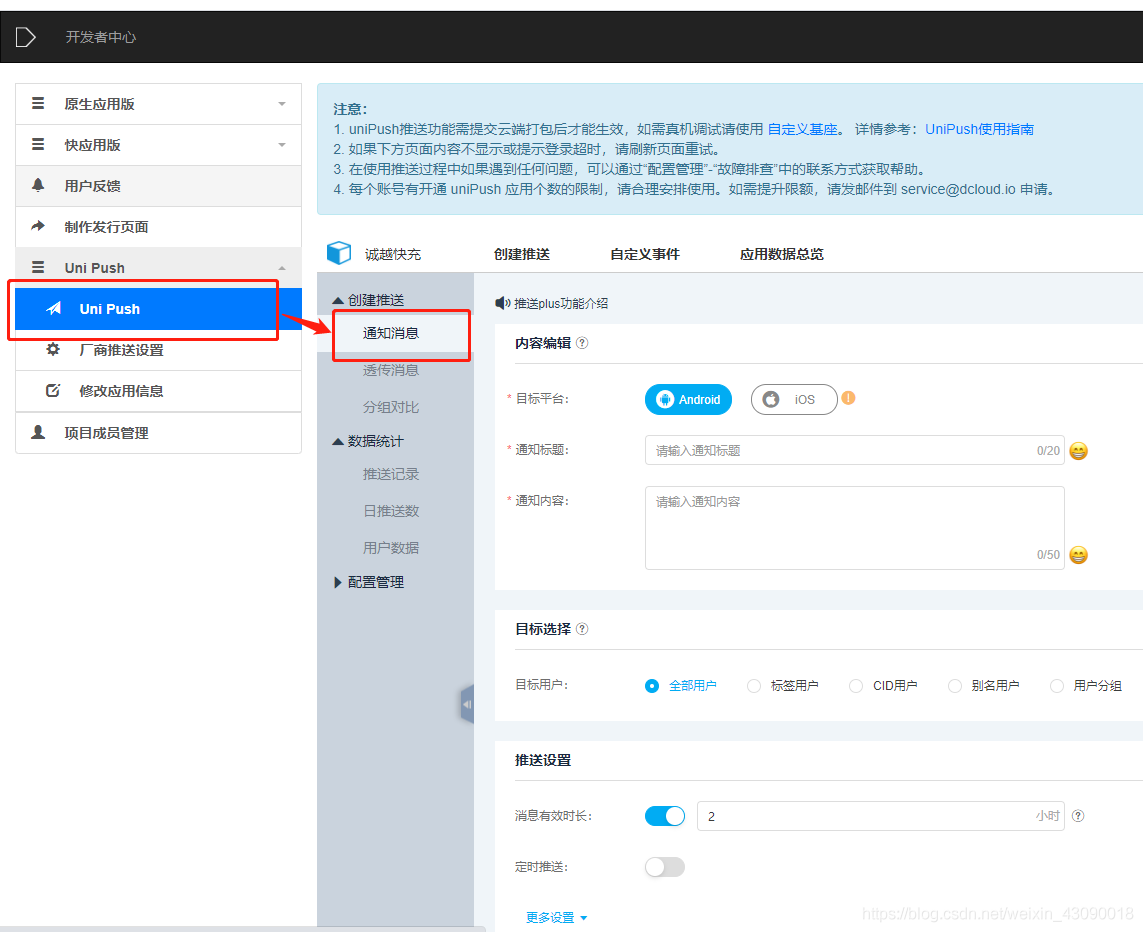Click help icon next to 内容编辑

tap(582, 342)
